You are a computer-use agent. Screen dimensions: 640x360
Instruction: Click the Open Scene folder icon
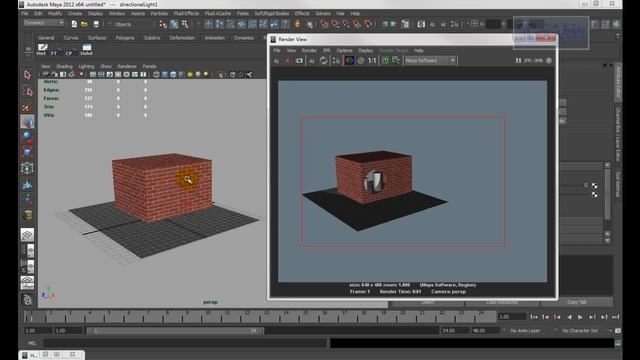coord(84,24)
